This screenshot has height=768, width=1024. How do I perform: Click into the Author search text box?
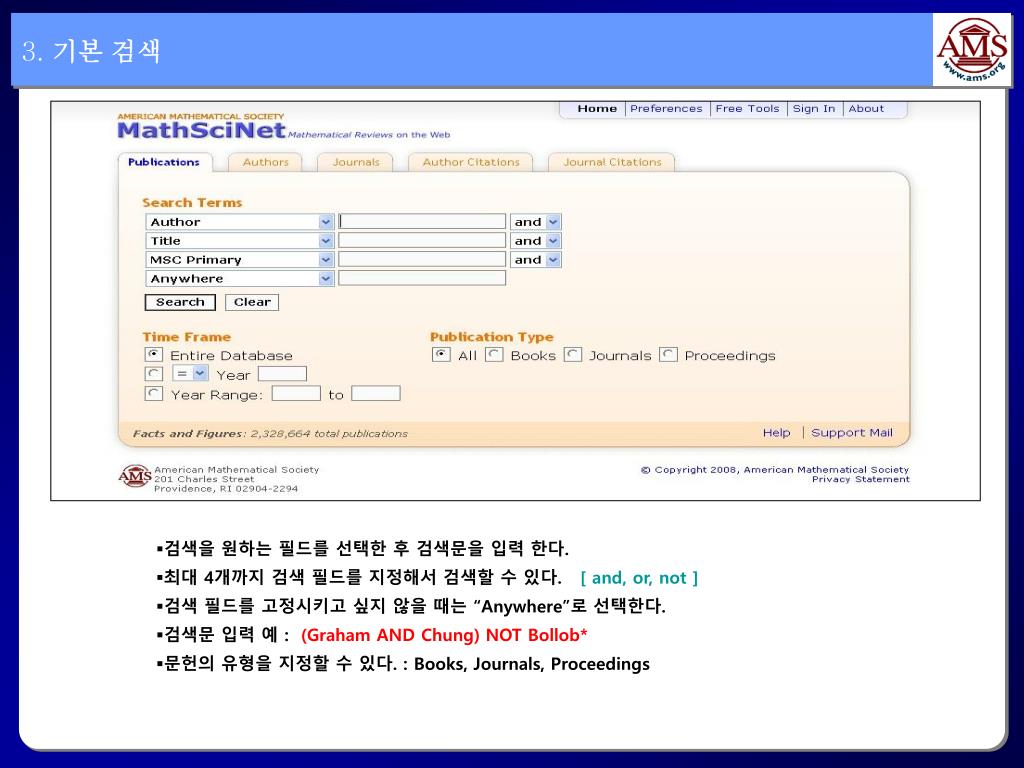click(x=422, y=222)
